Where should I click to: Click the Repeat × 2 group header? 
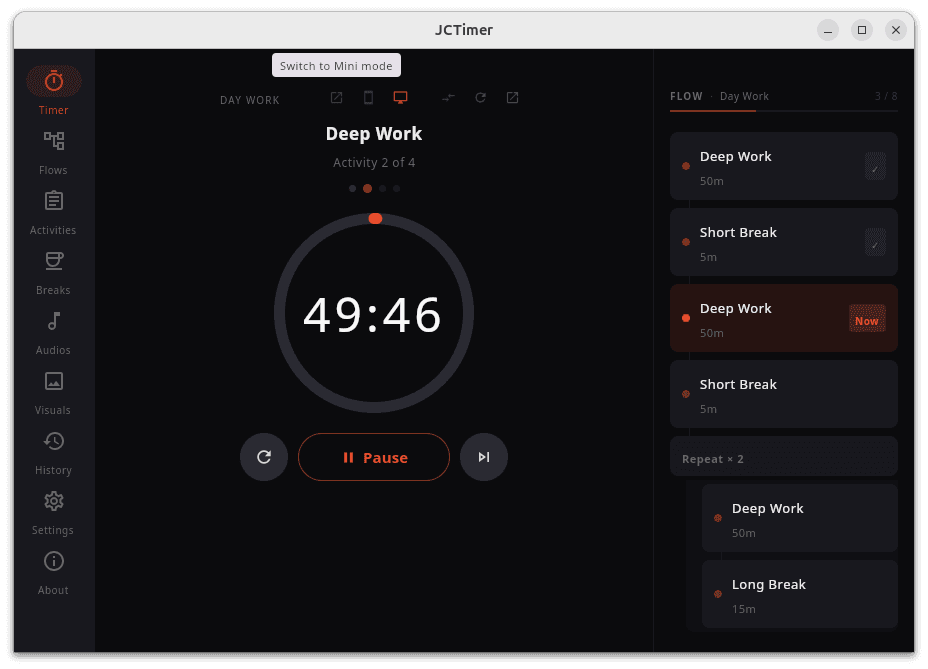click(784, 456)
